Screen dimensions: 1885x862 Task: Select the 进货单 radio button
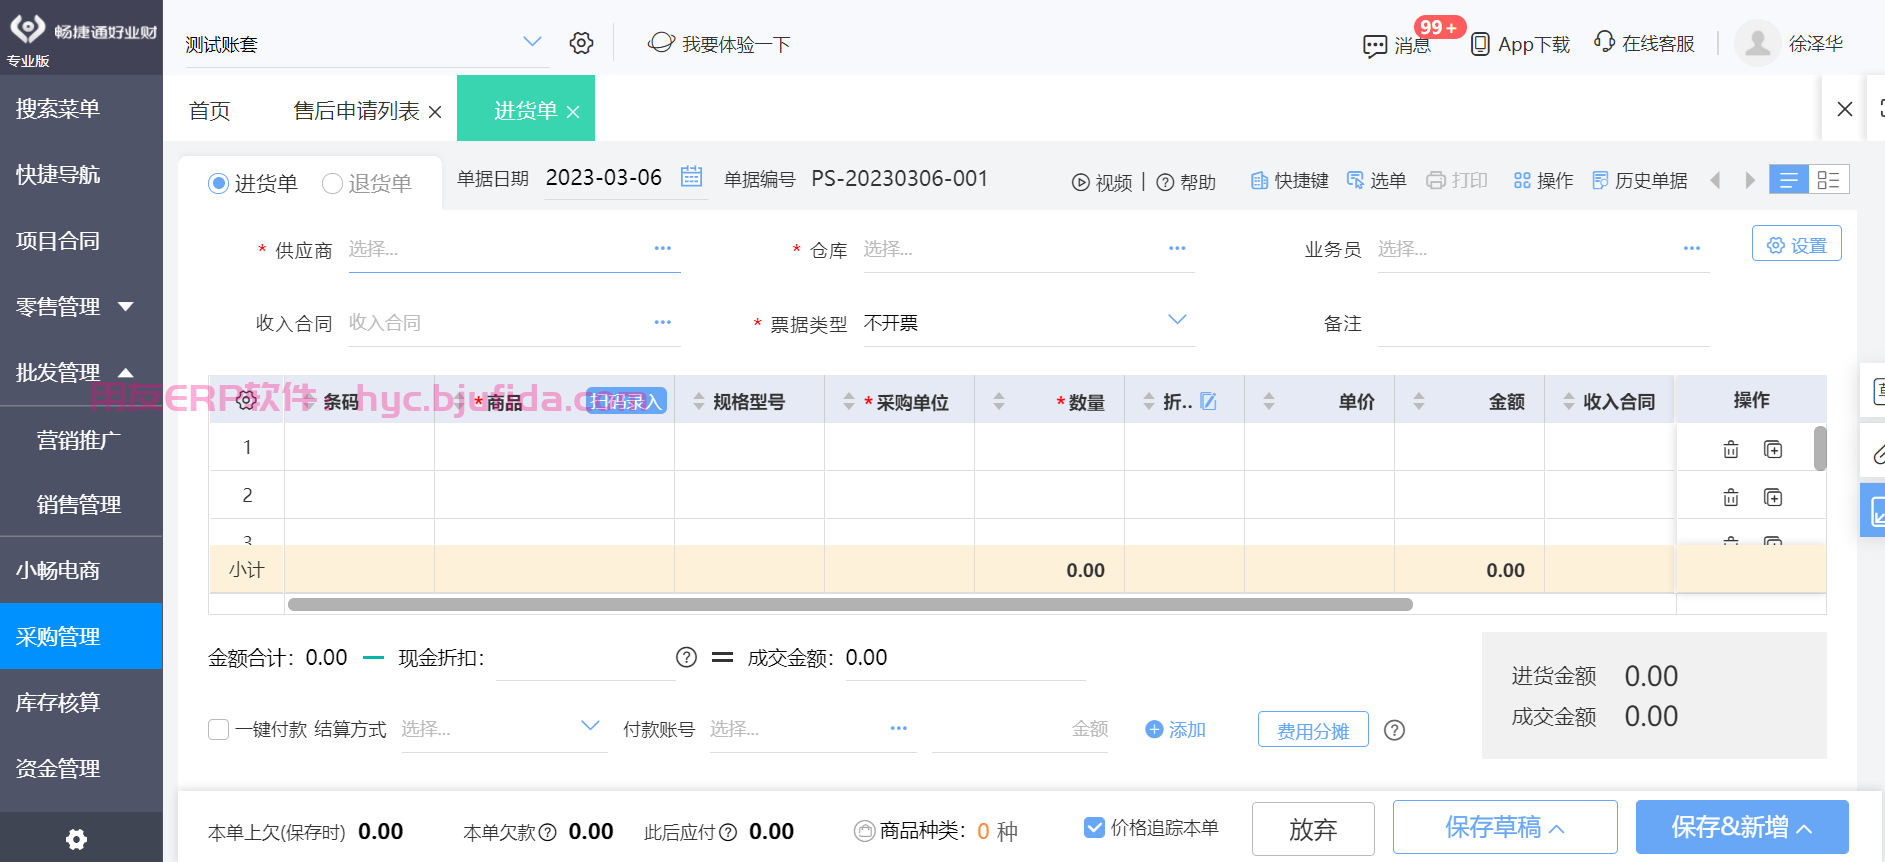click(x=218, y=184)
